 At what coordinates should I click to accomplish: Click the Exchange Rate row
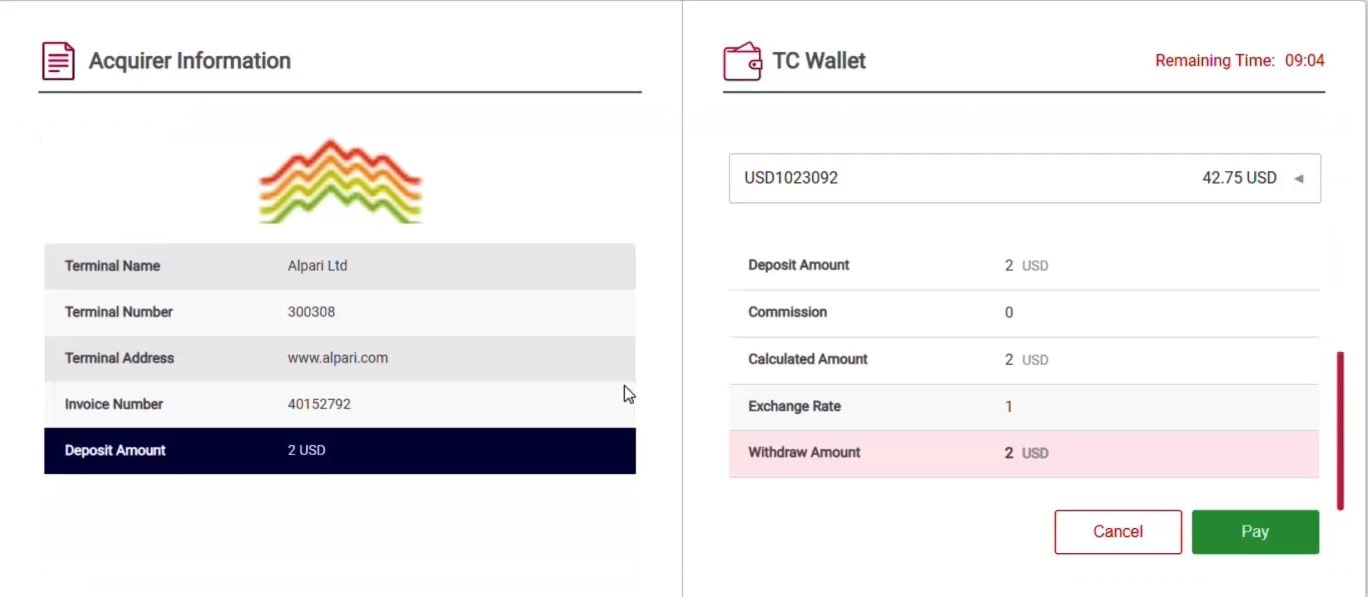tap(1024, 407)
